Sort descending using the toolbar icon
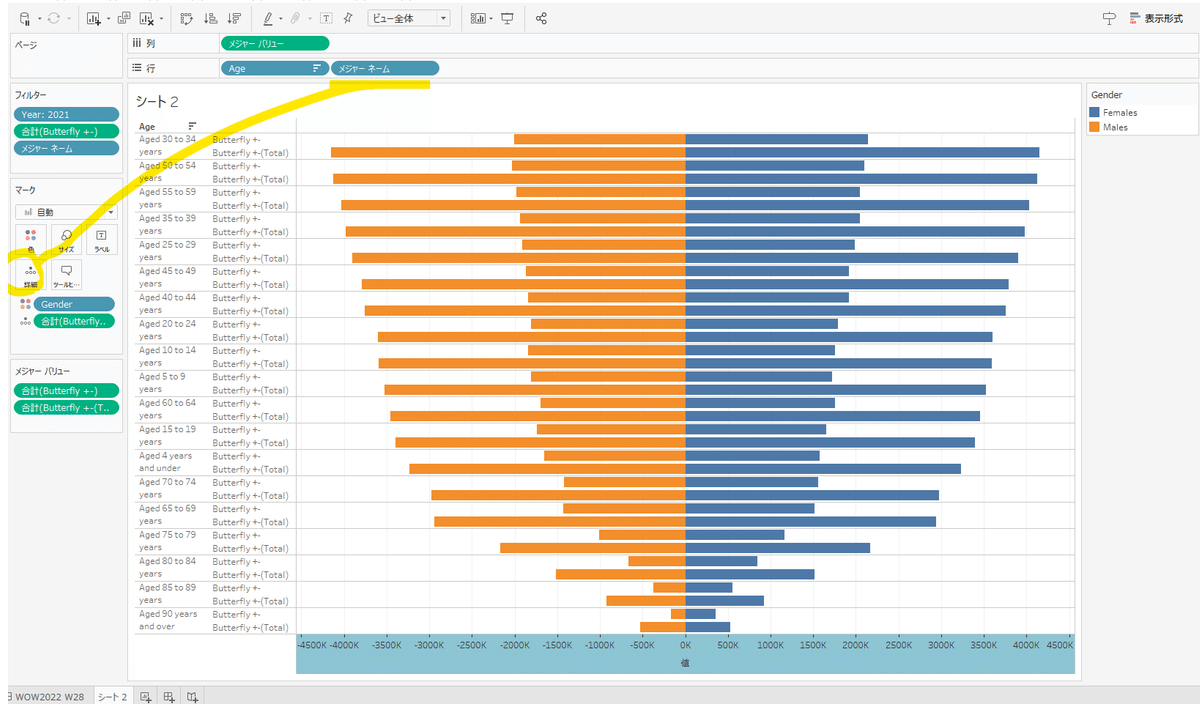The width and height of the screenshot is (1200, 704). [234, 18]
